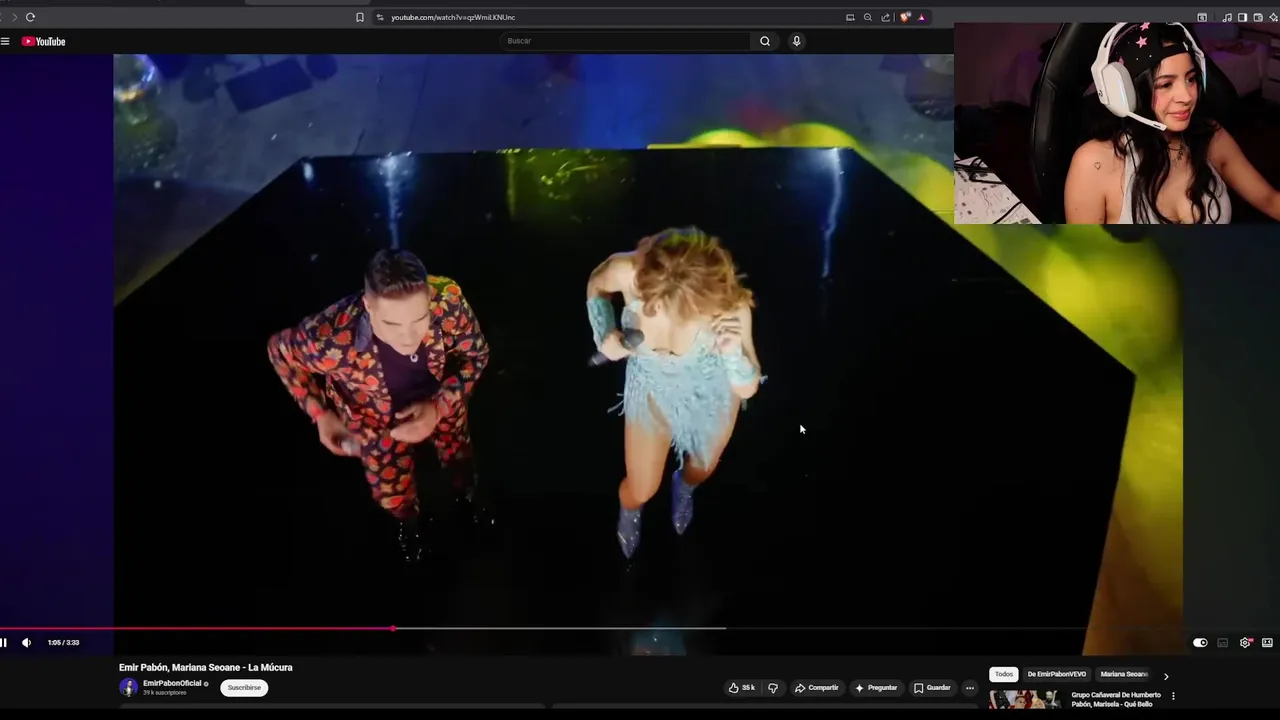Switch player to theater mode
The height and width of the screenshot is (720, 1280).
tap(1267, 643)
